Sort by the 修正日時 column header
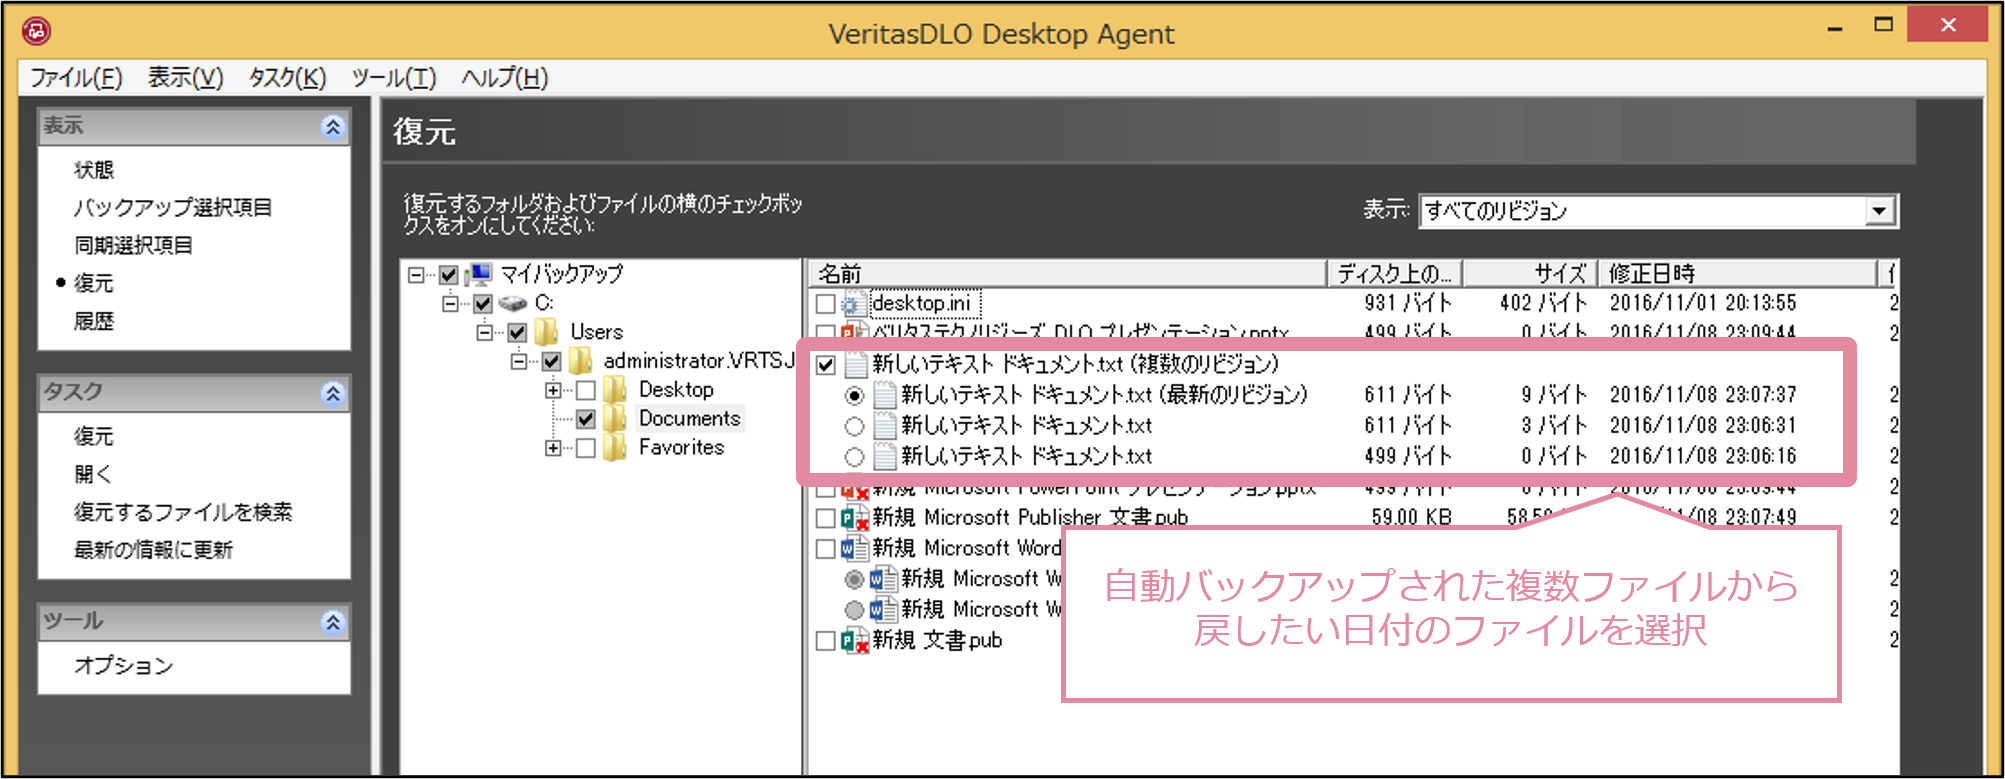This screenshot has width=2005, height=779. (x=1738, y=274)
